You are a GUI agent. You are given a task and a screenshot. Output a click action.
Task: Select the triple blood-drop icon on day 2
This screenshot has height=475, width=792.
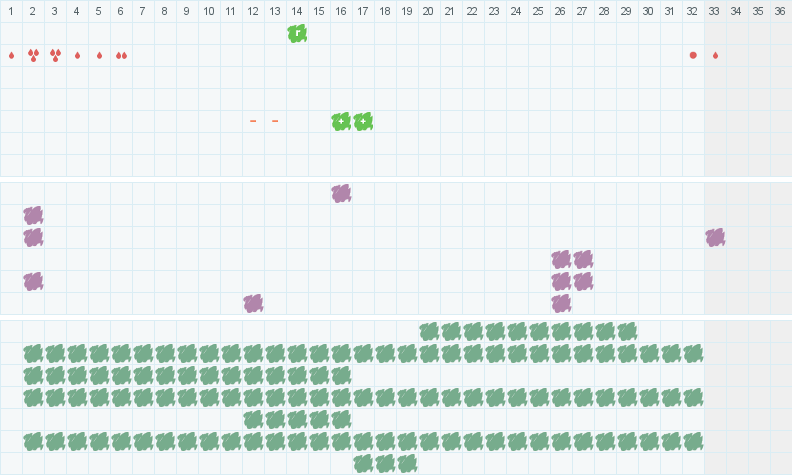(x=33, y=55)
